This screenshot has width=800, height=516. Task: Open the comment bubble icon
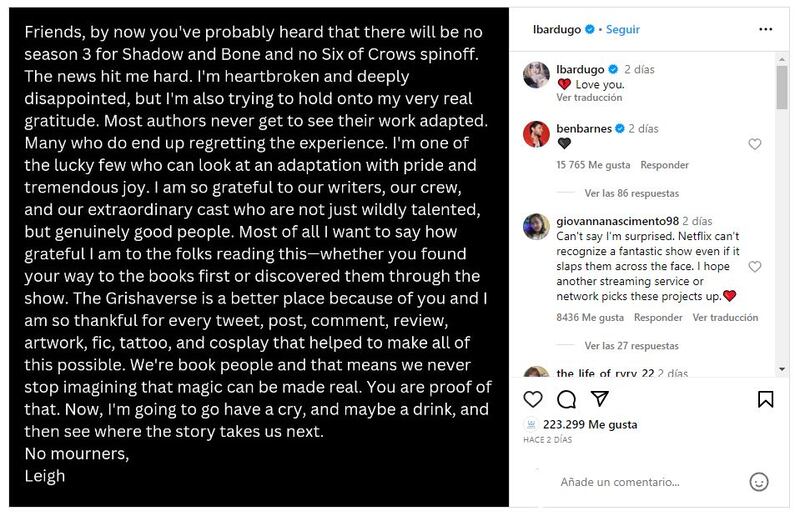pos(566,400)
